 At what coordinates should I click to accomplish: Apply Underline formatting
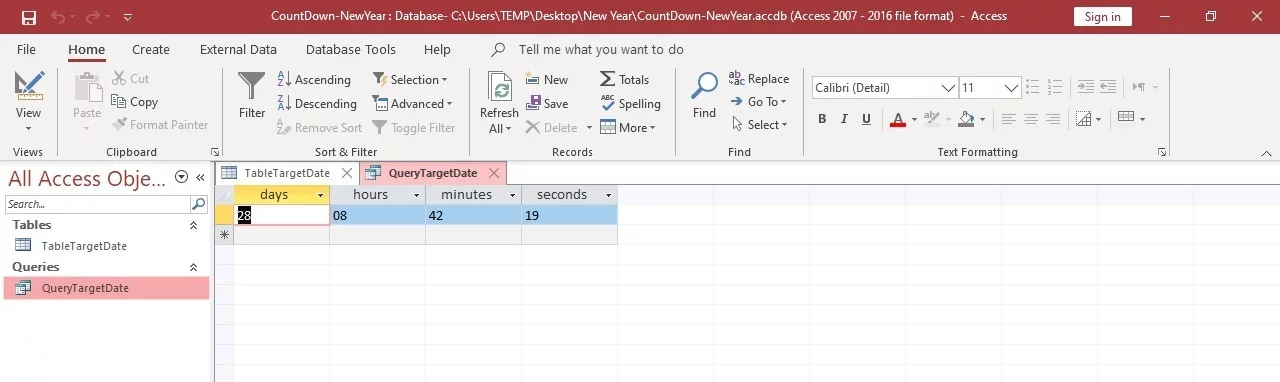point(866,119)
